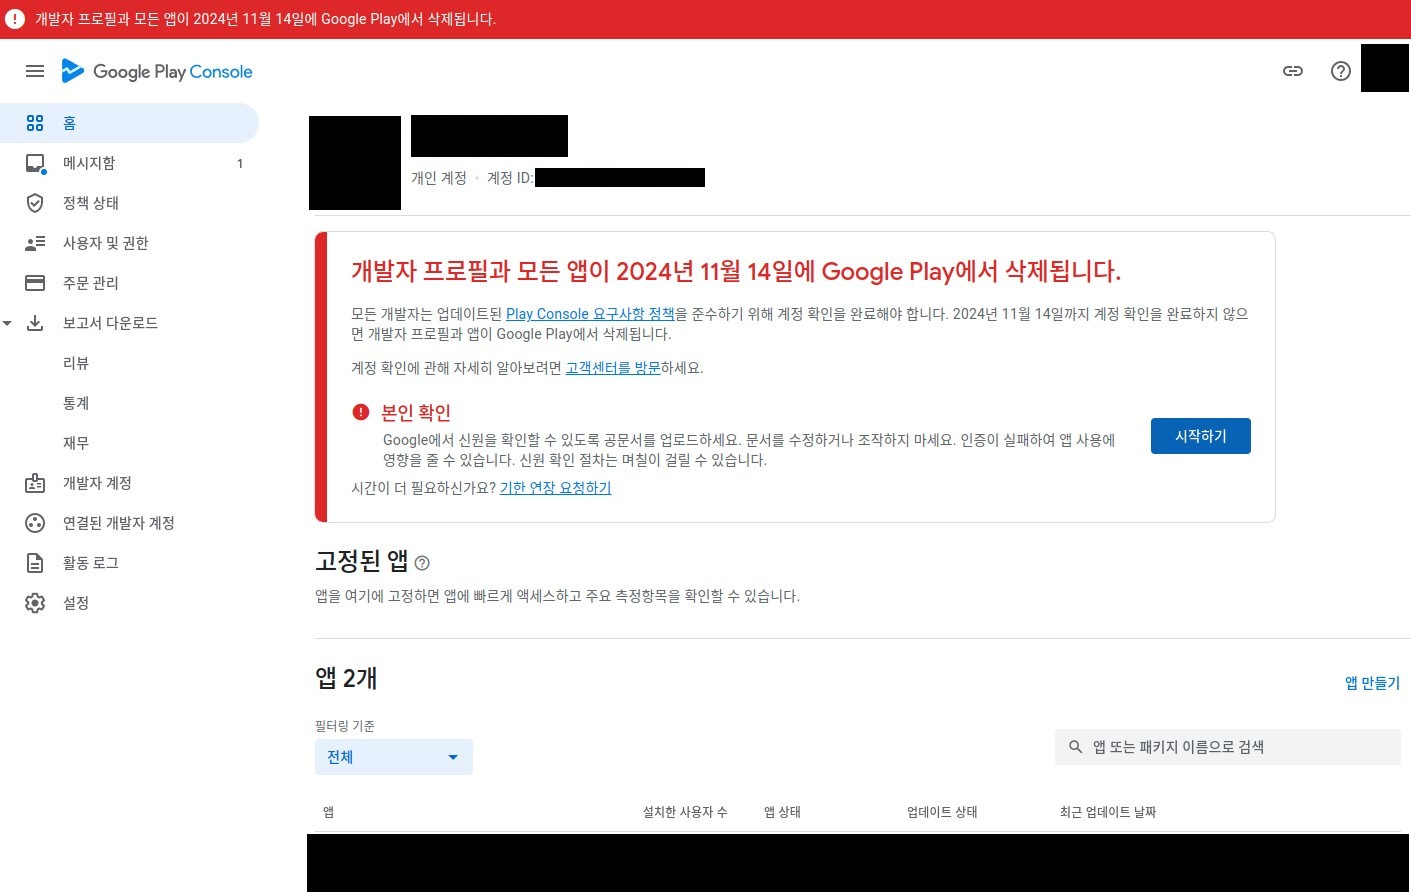Click the app search input field
Screen dimensions: 1411x892
[1228, 747]
